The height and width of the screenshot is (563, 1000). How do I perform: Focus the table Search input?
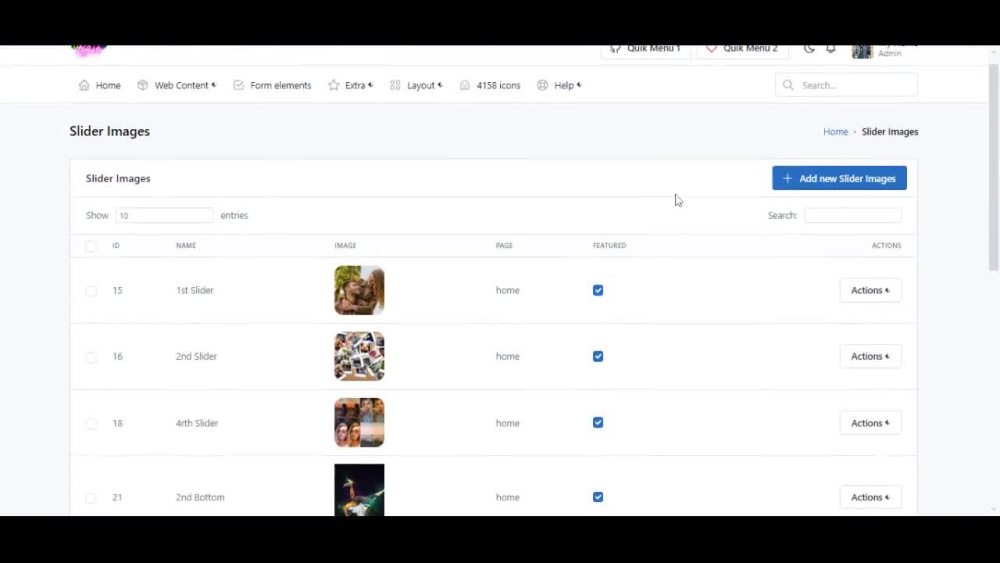[853, 216]
